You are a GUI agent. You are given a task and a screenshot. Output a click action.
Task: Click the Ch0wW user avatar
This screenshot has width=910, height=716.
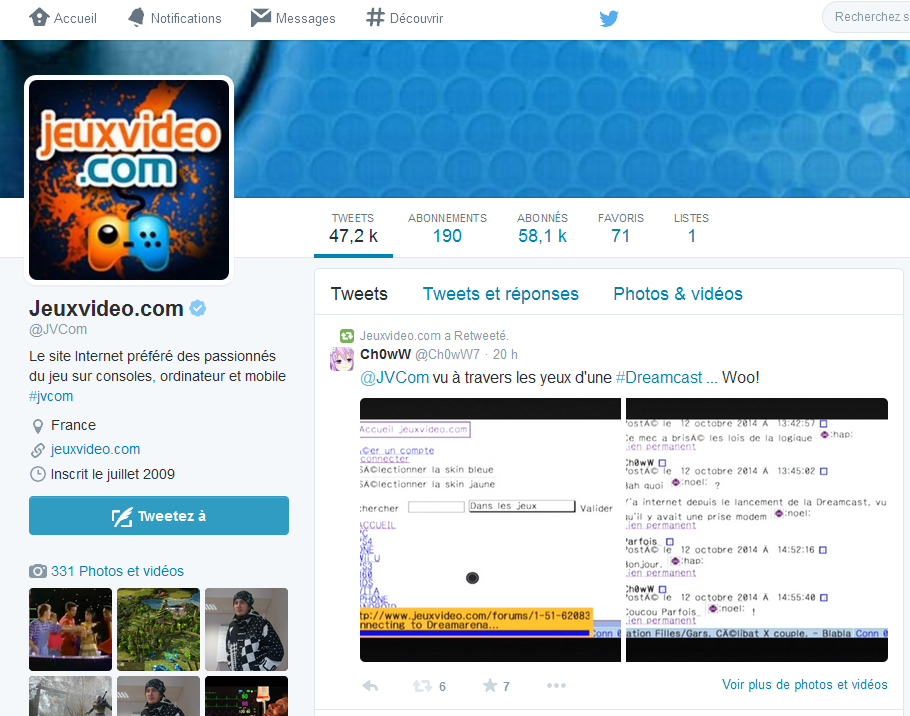pos(342,359)
